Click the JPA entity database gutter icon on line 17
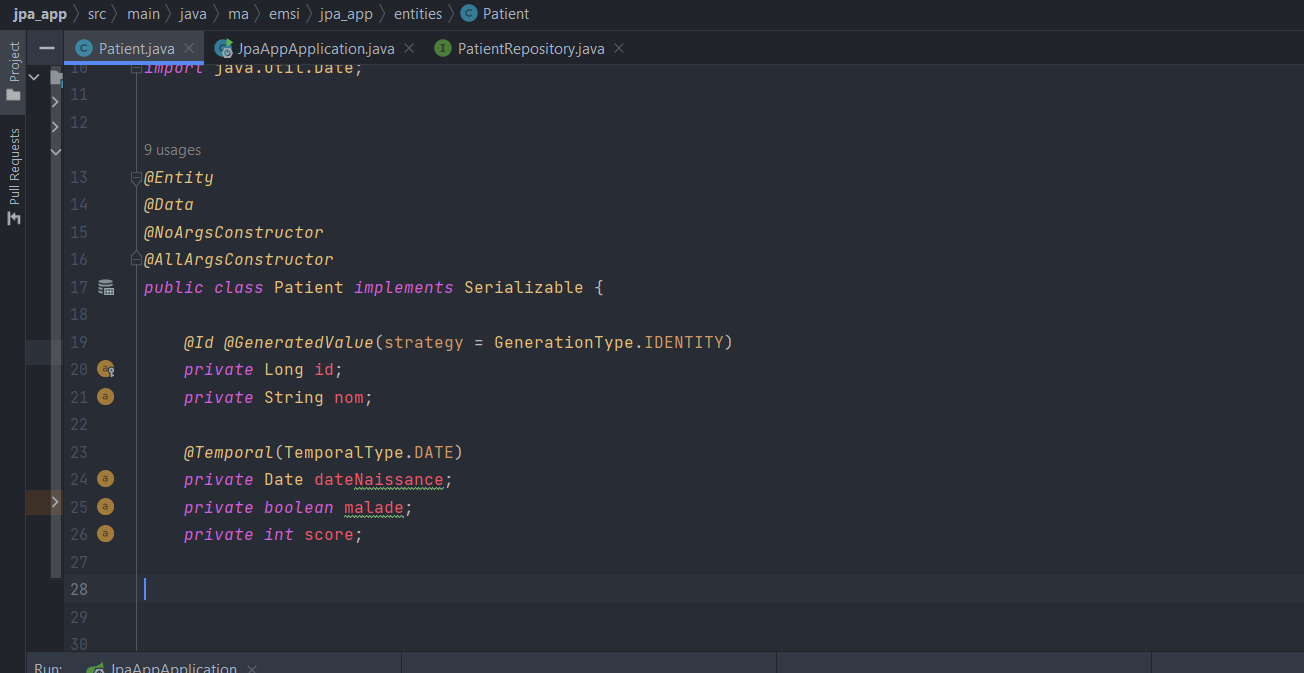The height and width of the screenshot is (673, 1304). coord(106,287)
